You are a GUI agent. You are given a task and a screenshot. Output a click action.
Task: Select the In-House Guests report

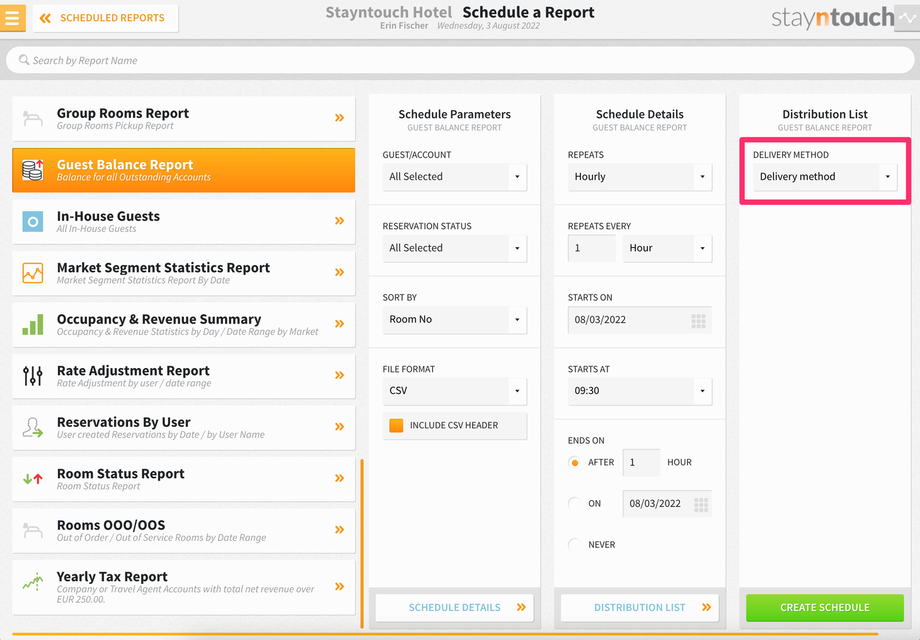click(184, 222)
